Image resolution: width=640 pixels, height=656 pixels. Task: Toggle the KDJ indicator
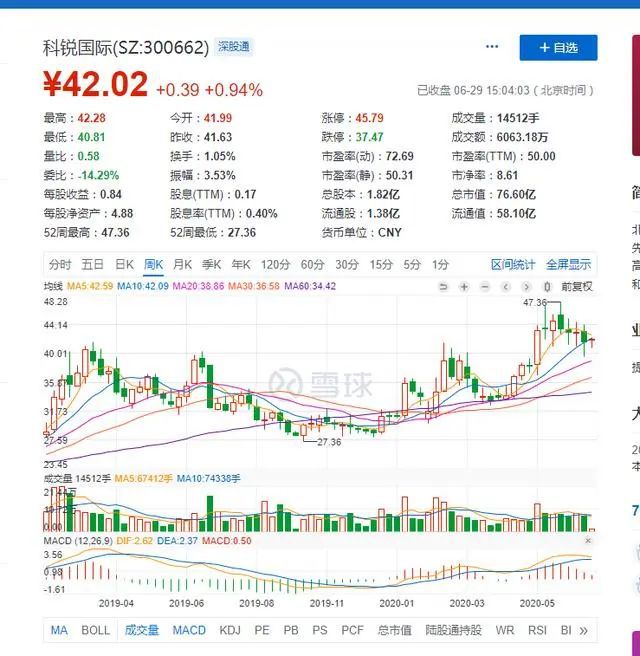(230, 630)
